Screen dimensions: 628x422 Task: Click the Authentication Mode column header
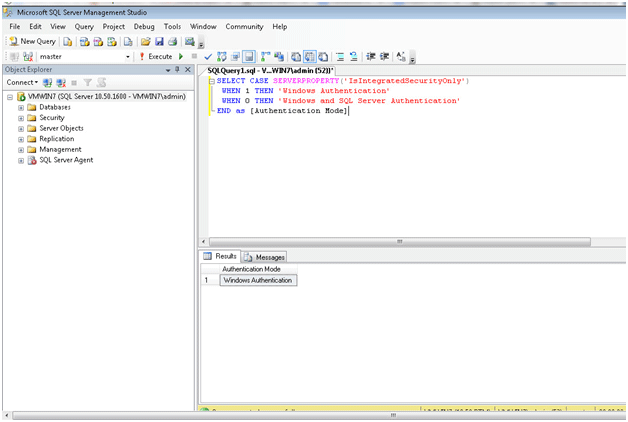pyautogui.click(x=258, y=269)
